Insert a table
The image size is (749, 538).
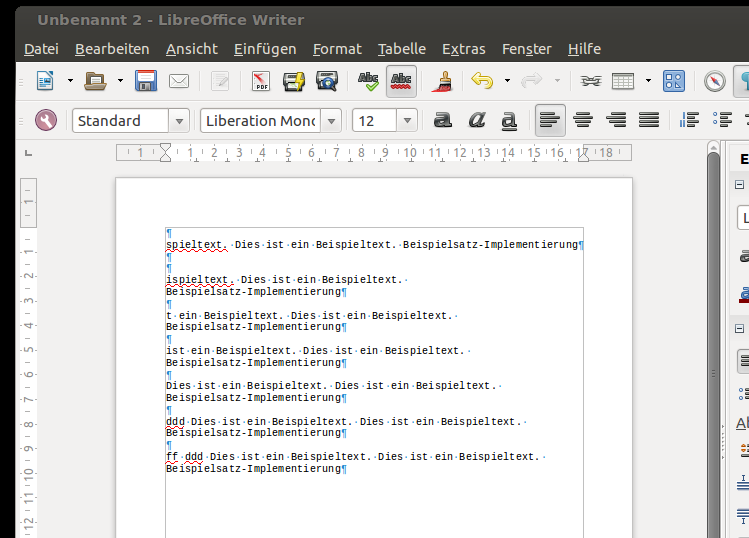[623, 81]
